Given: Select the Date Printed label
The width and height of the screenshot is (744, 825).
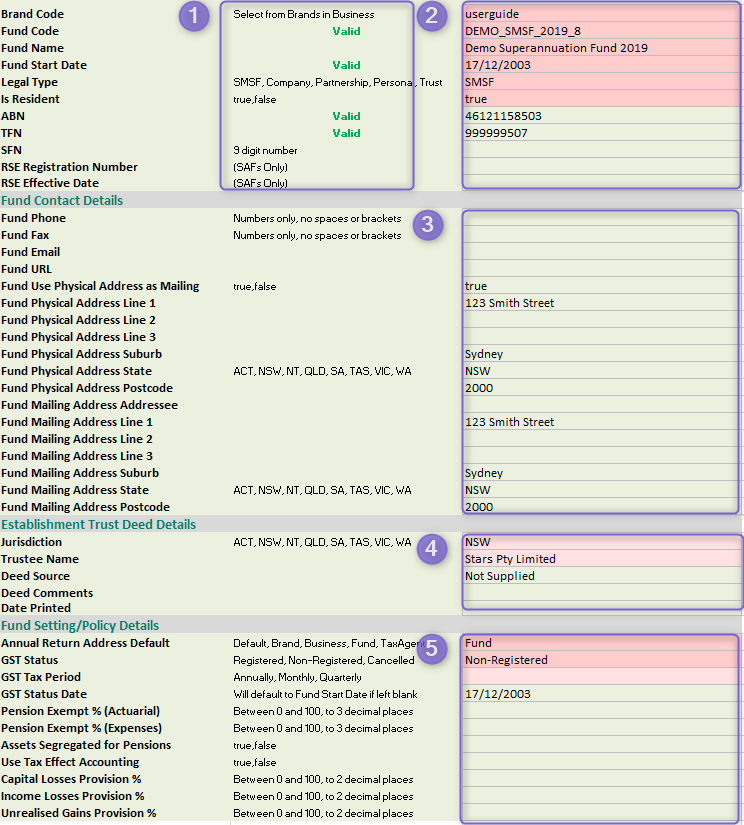Looking at the screenshot, I should pyautogui.click(x=36, y=608).
